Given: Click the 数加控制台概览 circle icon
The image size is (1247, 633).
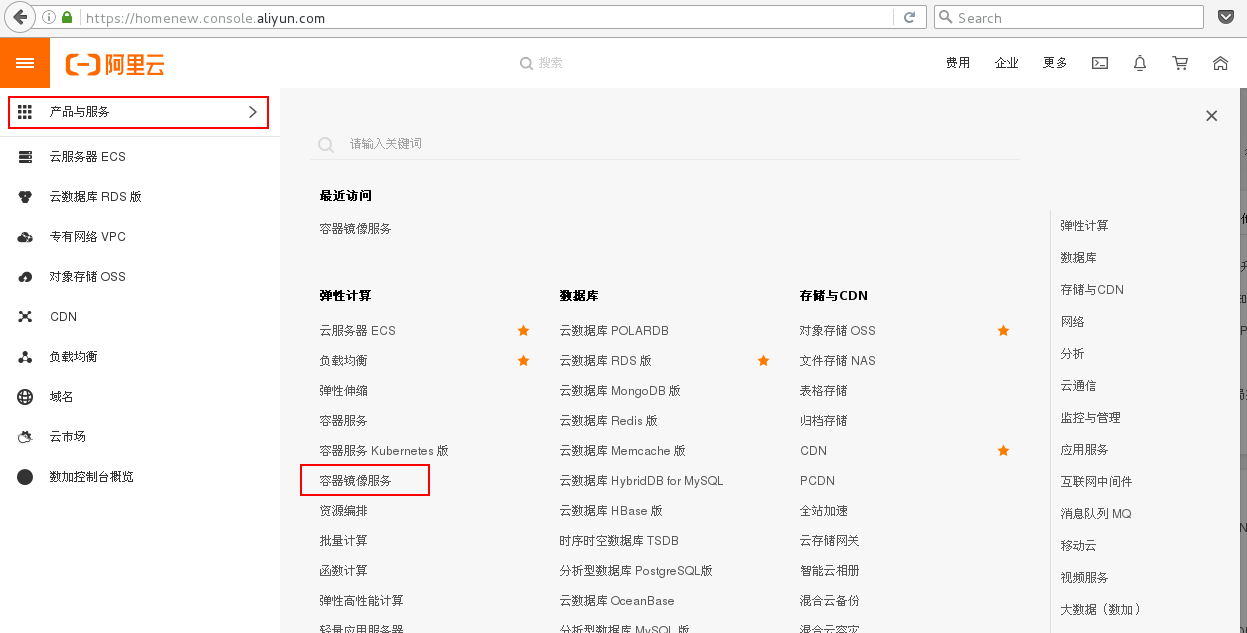Looking at the screenshot, I should [x=26, y=477].
